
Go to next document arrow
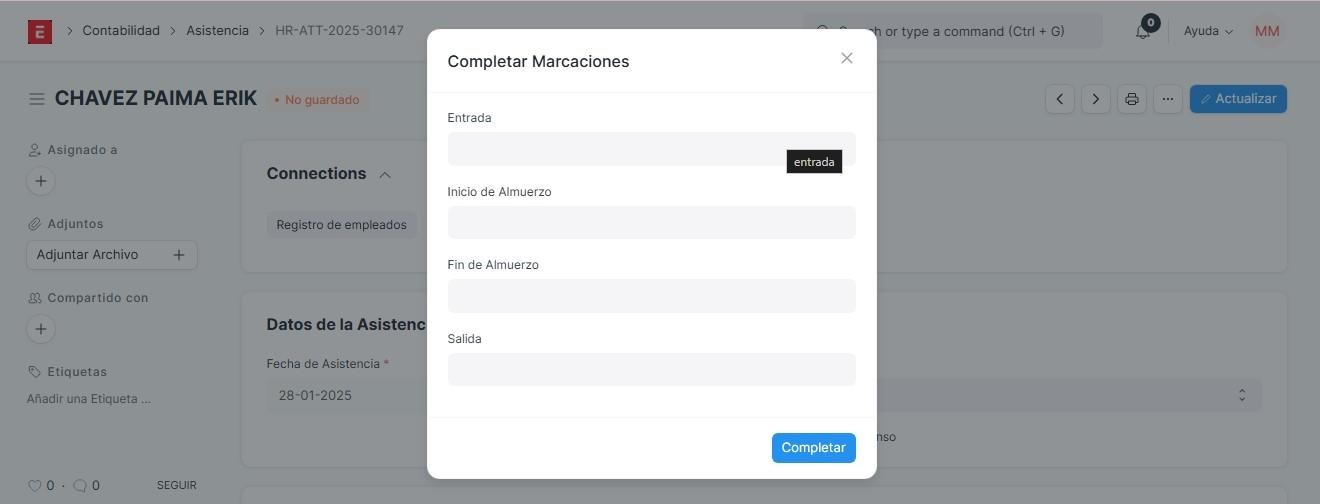(1096, 99)
